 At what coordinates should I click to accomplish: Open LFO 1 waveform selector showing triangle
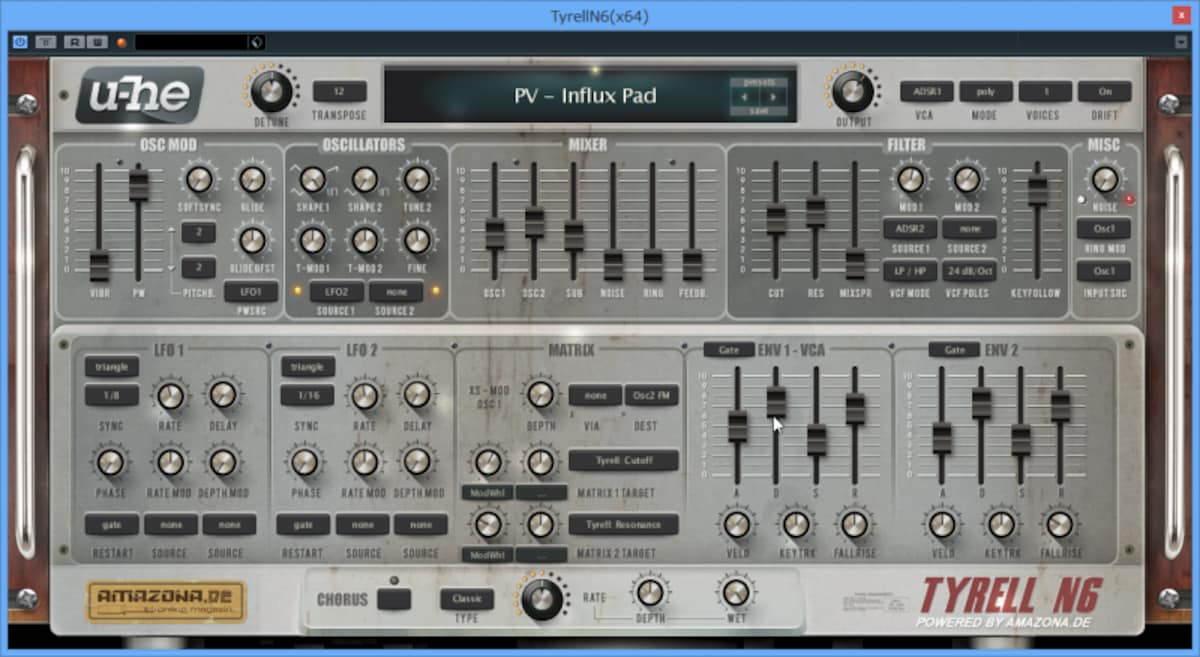tap(112, 366)
